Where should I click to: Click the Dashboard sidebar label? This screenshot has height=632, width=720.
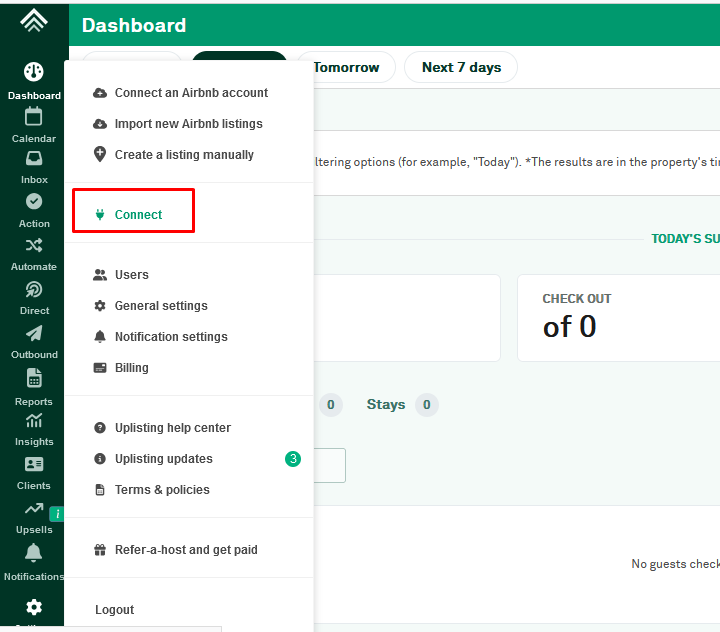pos(34,96)
